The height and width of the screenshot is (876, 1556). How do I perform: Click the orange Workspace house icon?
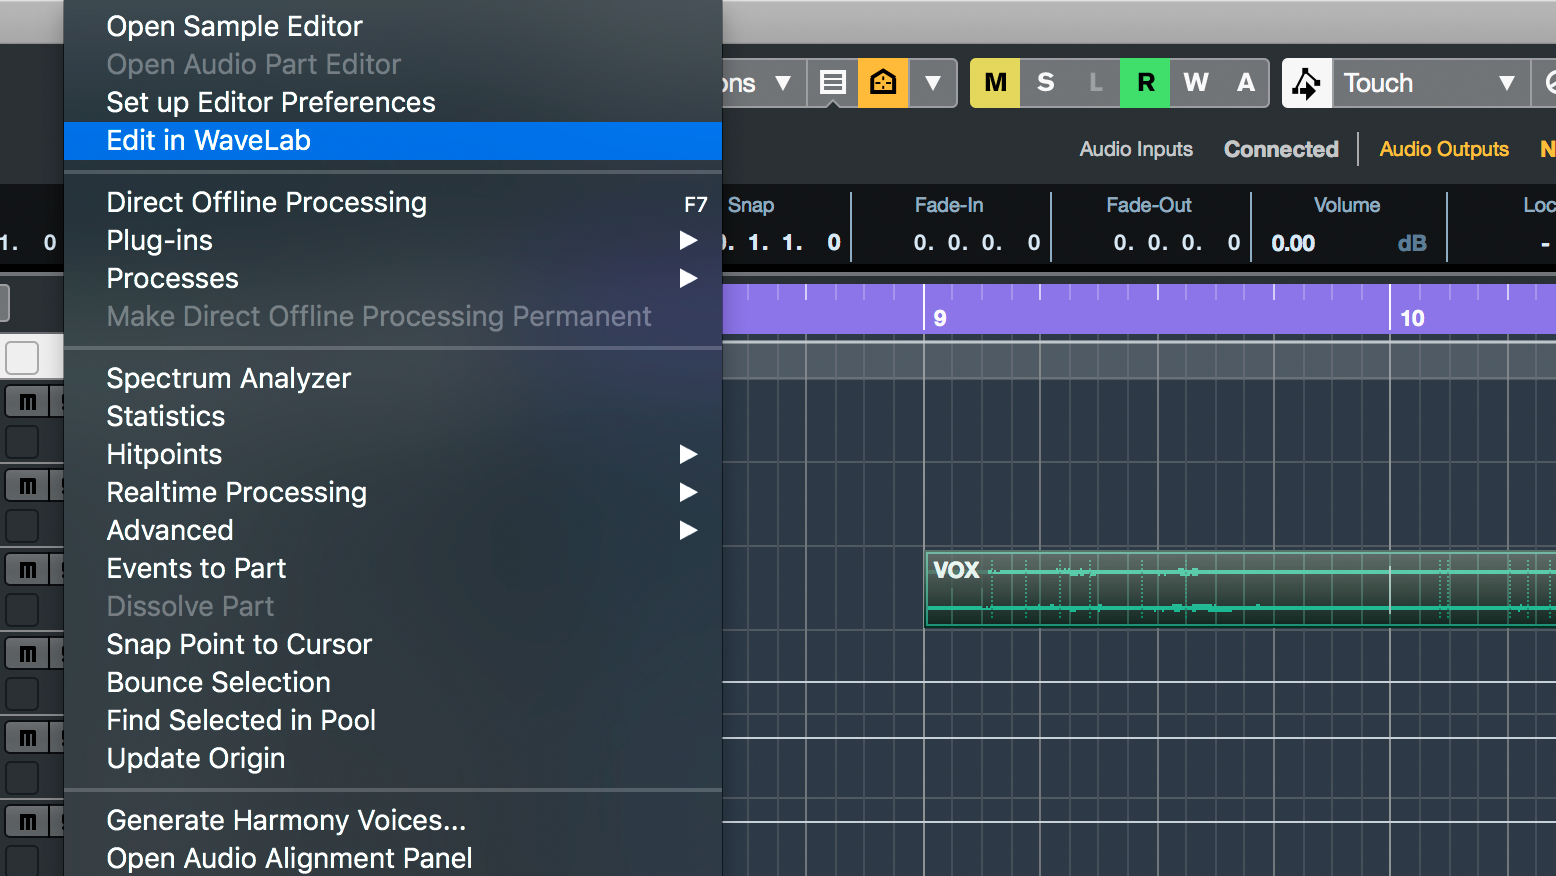(883, 83)
